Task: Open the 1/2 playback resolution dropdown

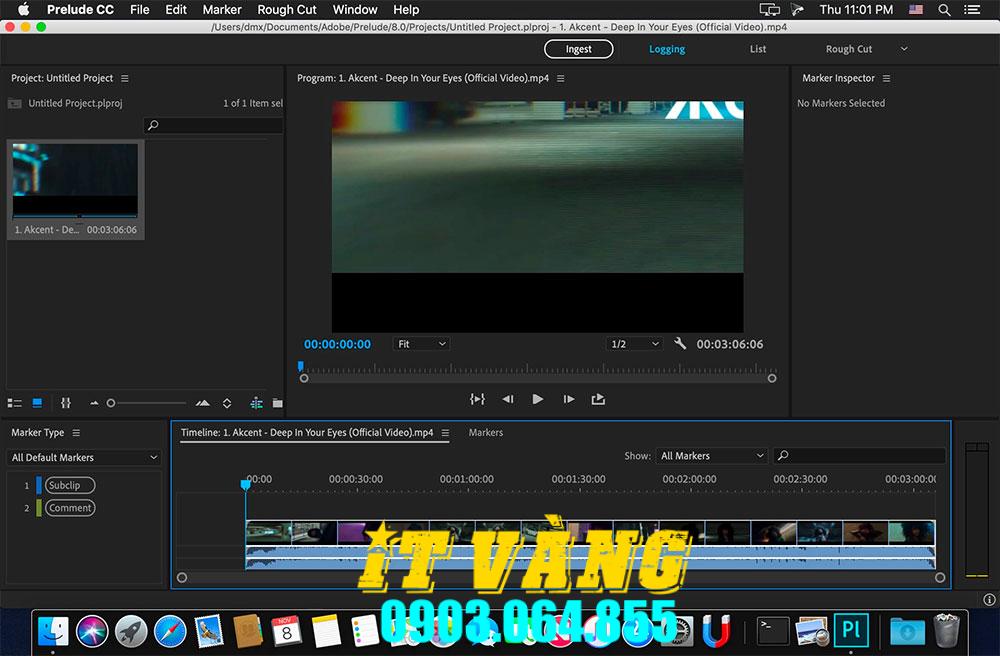Action: tap(634, 343)
